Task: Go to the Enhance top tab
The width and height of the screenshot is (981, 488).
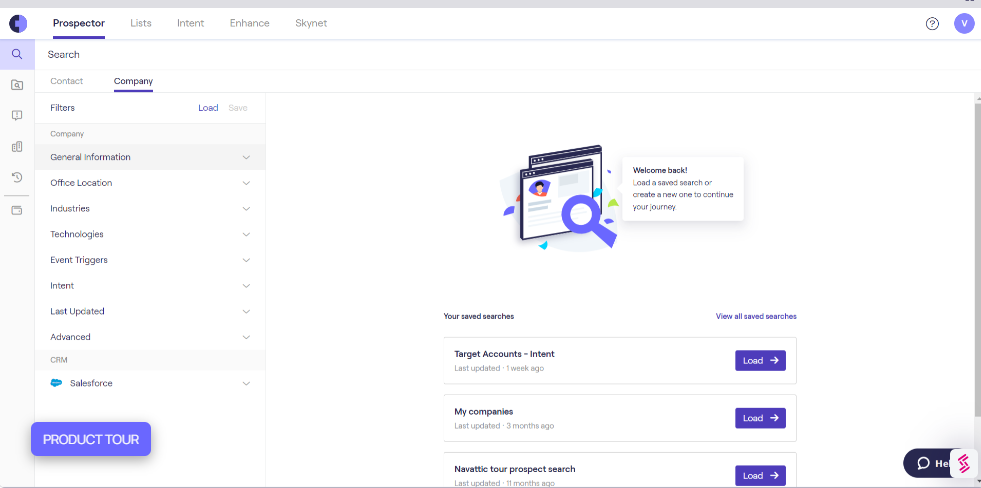Action: pyautogui.click(x=250, y=24)
